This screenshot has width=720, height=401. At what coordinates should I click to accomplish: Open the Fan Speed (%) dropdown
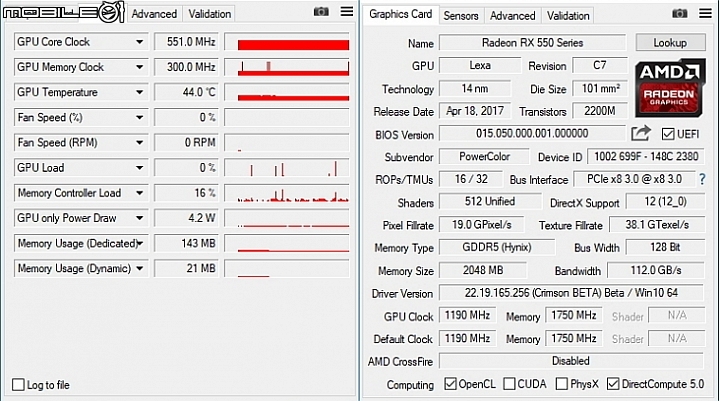point(139,118)
